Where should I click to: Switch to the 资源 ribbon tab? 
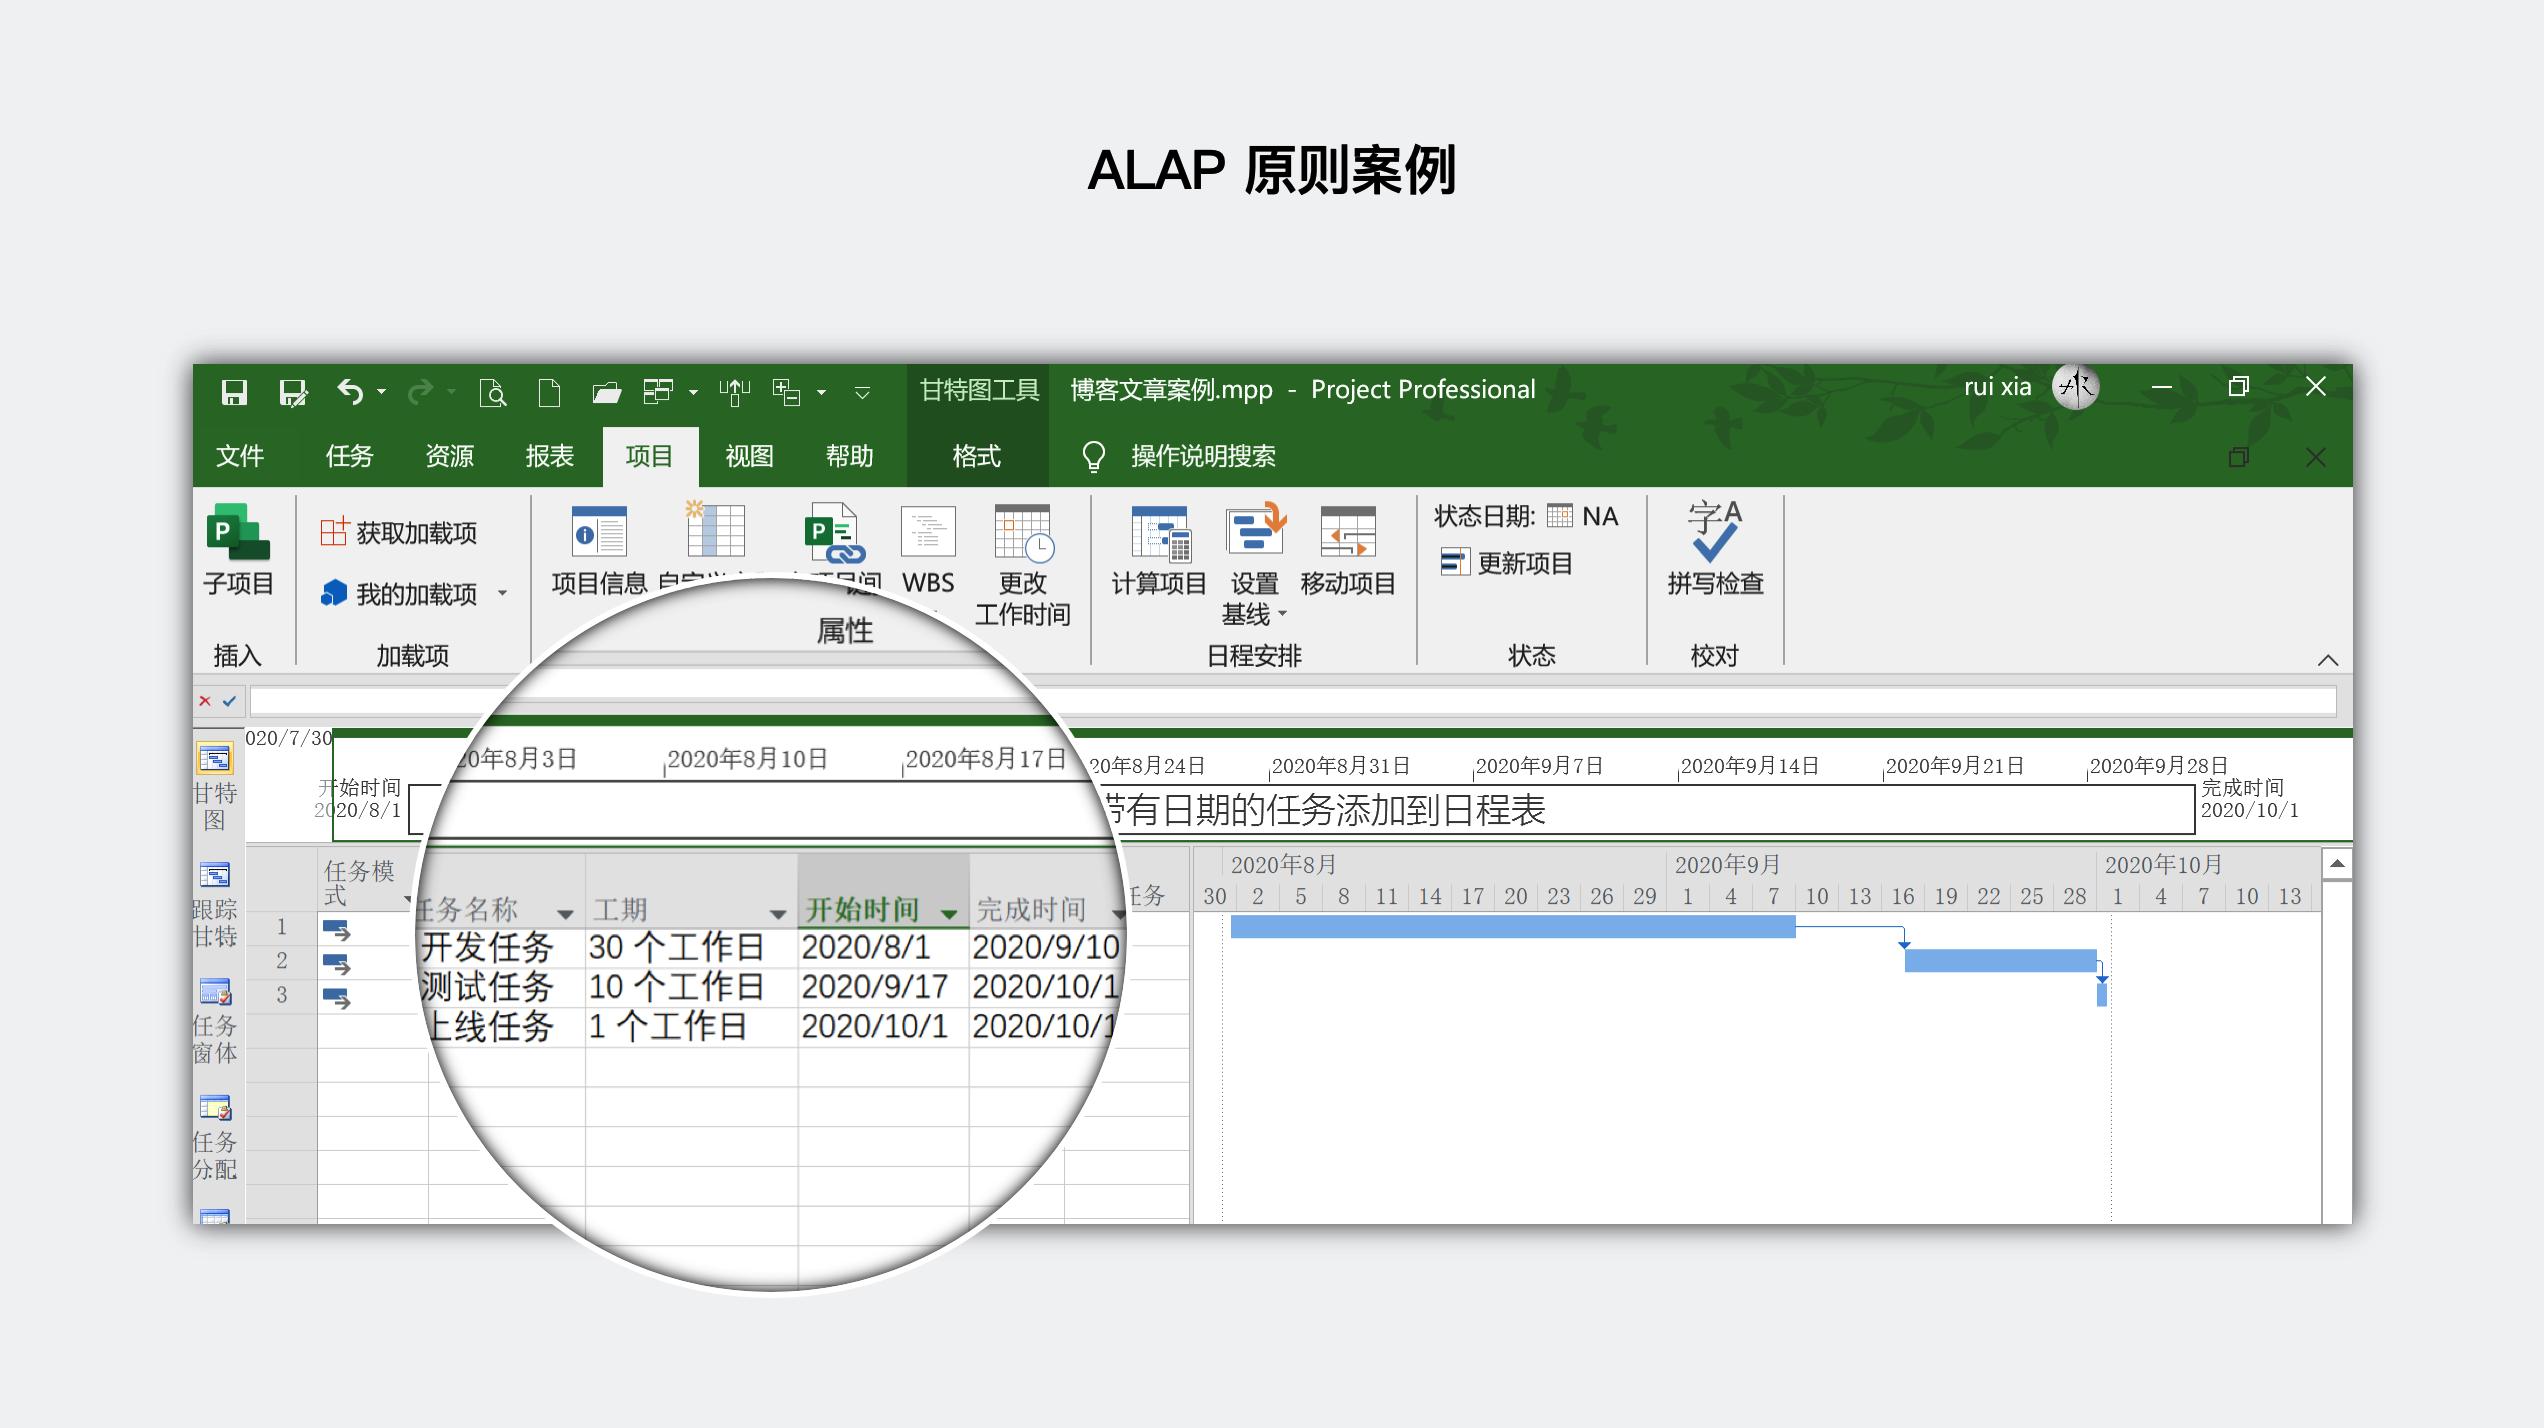point(449,456)
